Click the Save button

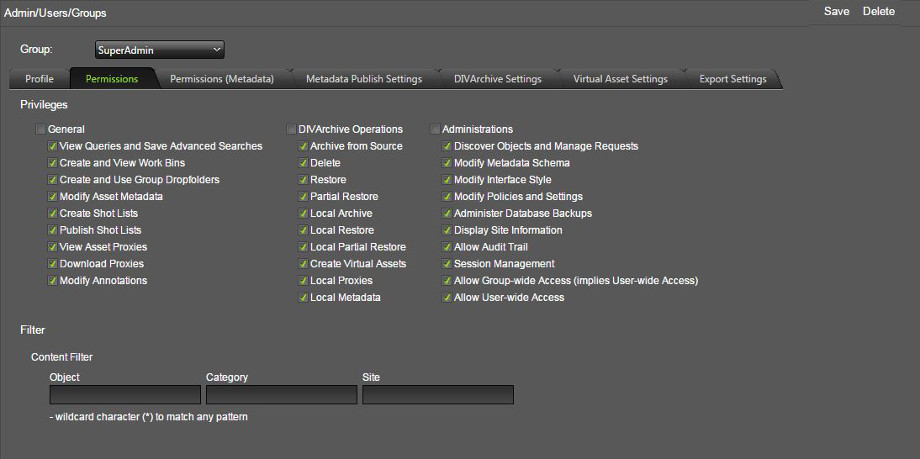(836, 12)
